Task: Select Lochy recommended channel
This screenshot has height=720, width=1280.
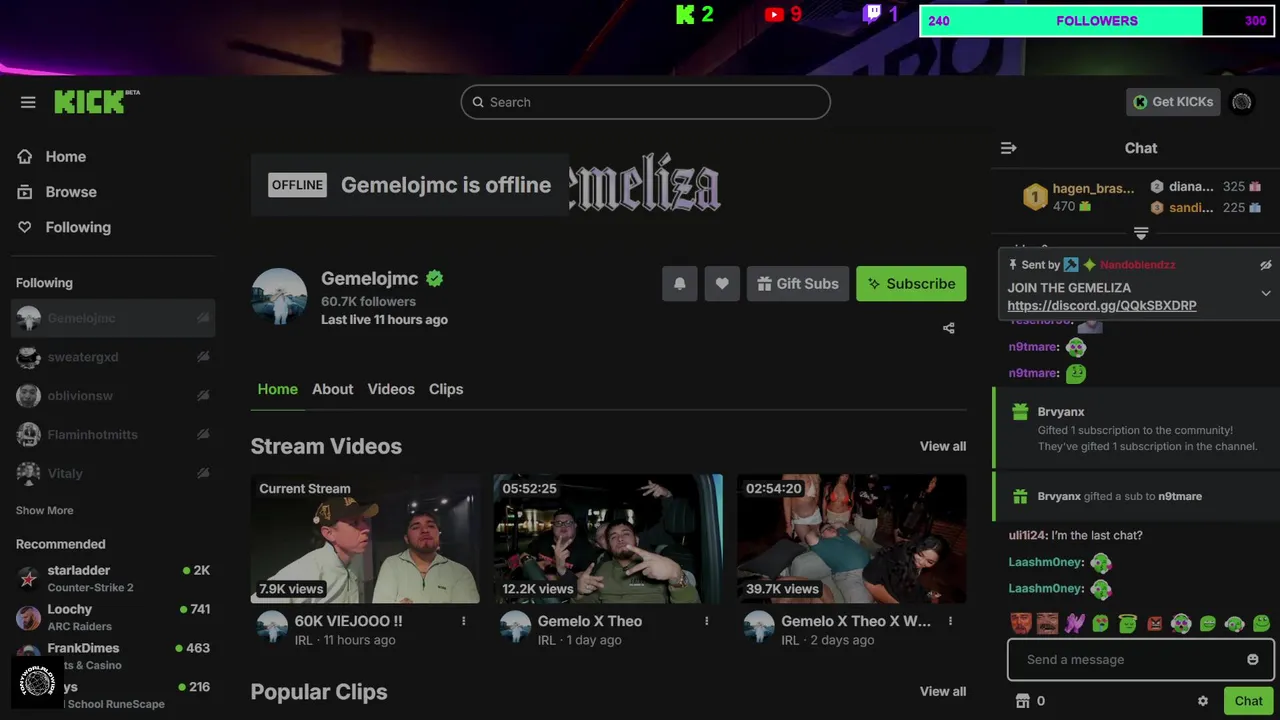Action: coord(113,617)
